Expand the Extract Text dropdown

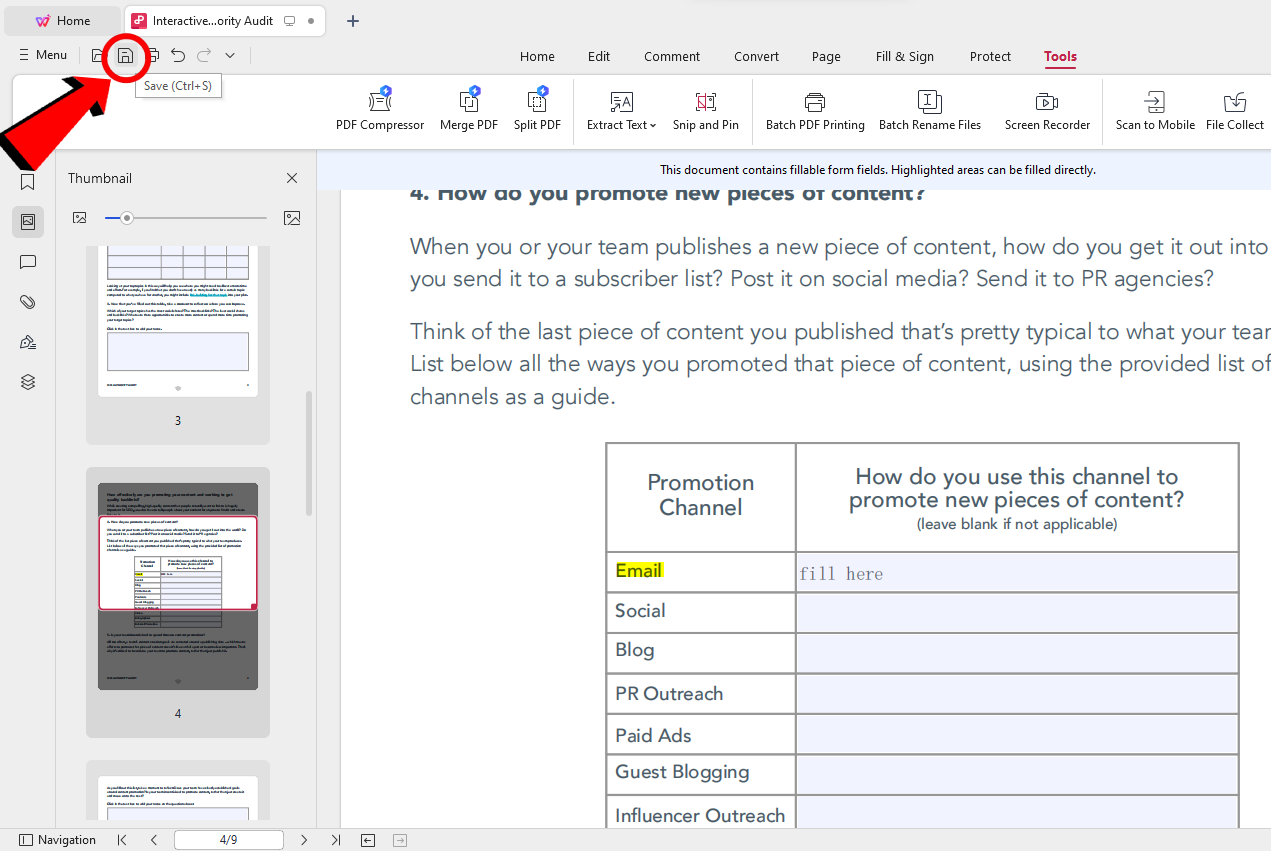click(x=621, y=110)
